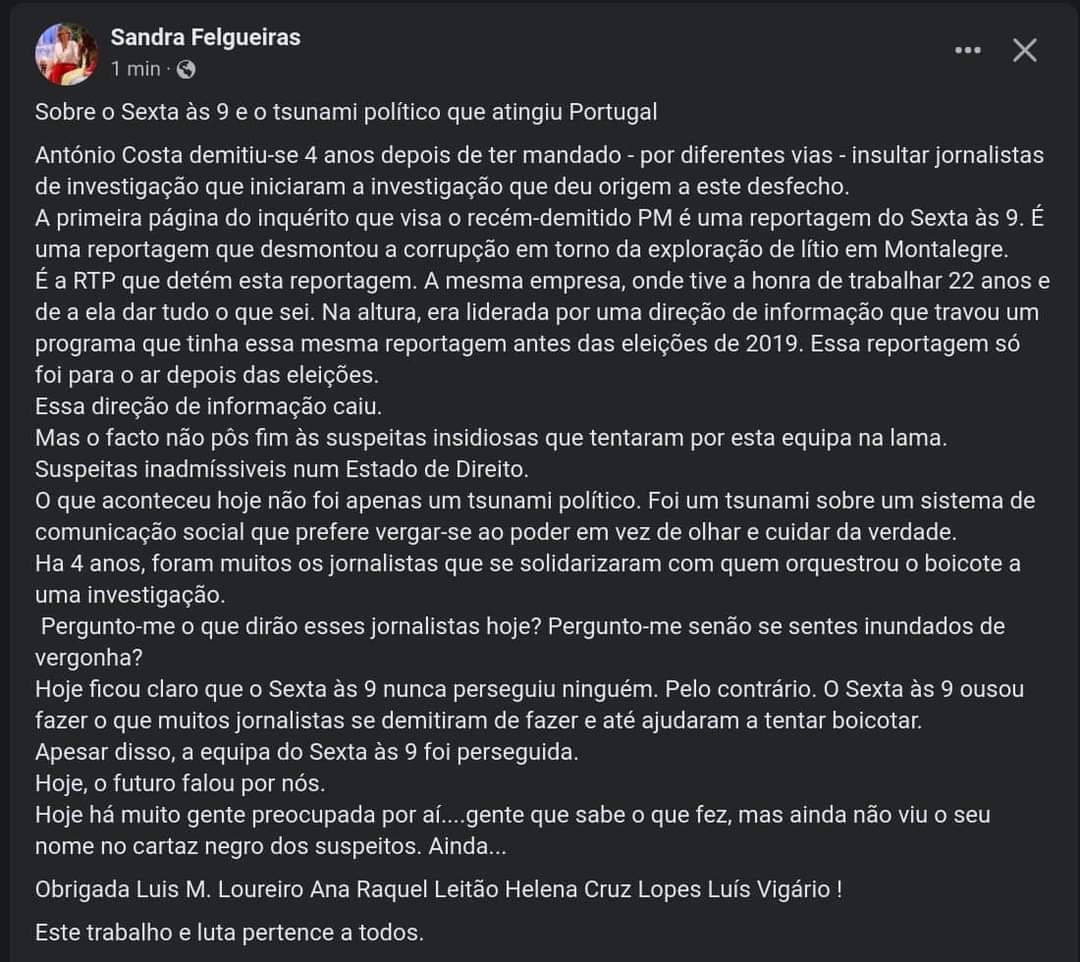Click the line "Hoje, o futuro falou por nós."
Viewport: 1080px width, 962px height.
coord(180,782)
